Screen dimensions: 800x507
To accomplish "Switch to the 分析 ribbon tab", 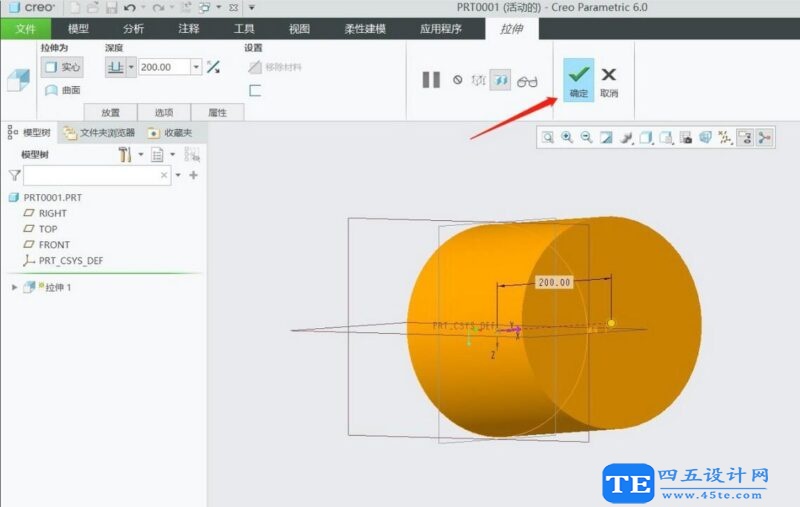I will 134,29.
